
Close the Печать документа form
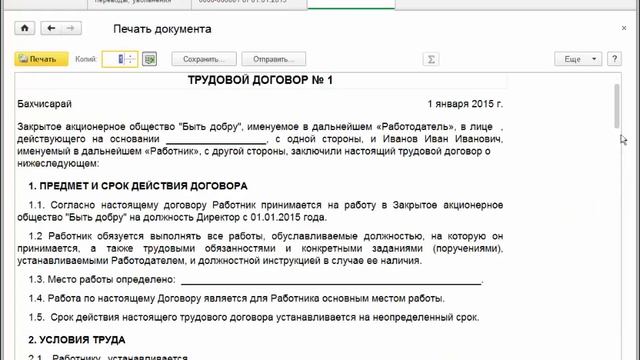624,28
